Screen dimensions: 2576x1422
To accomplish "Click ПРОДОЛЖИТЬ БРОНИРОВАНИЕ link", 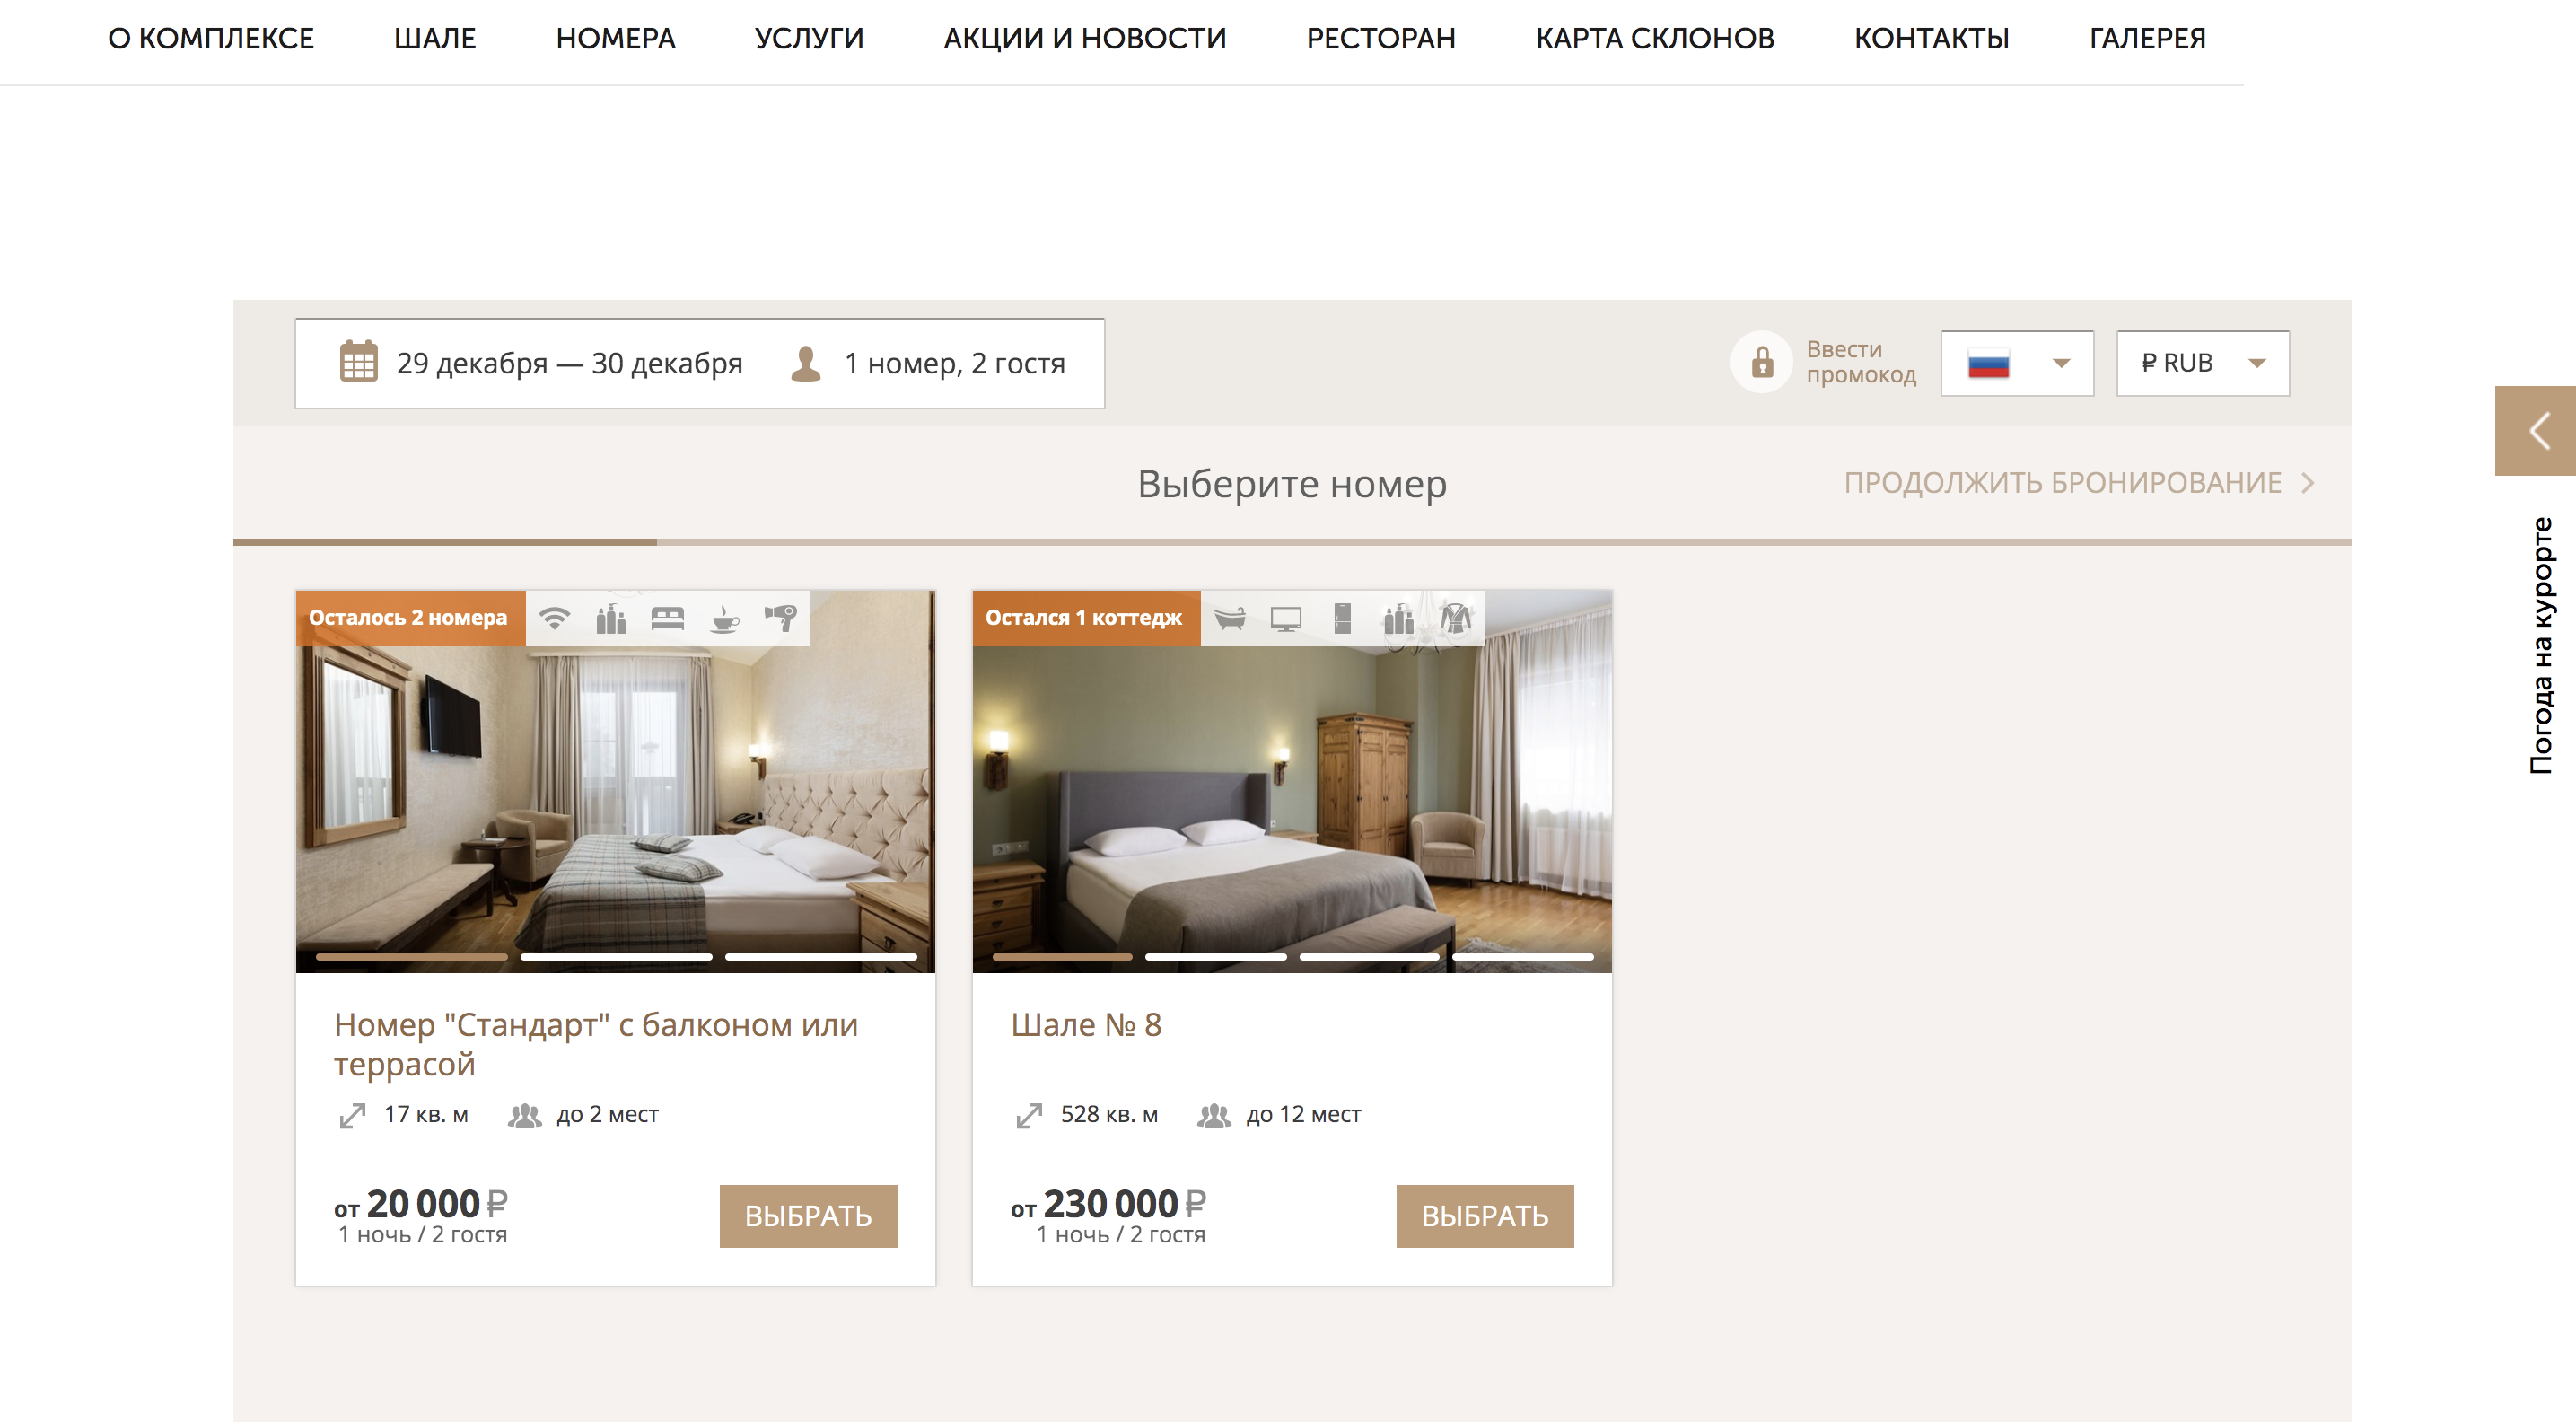I will click(x=2078, y=483).
